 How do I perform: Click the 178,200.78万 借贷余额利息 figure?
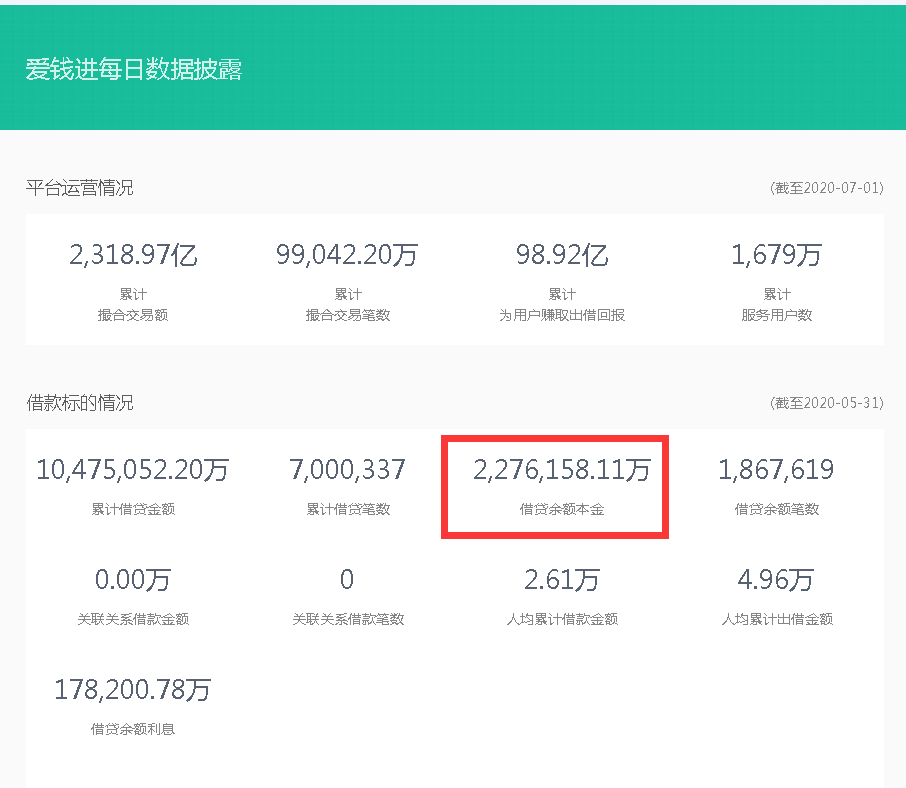[x=131, y=689]
